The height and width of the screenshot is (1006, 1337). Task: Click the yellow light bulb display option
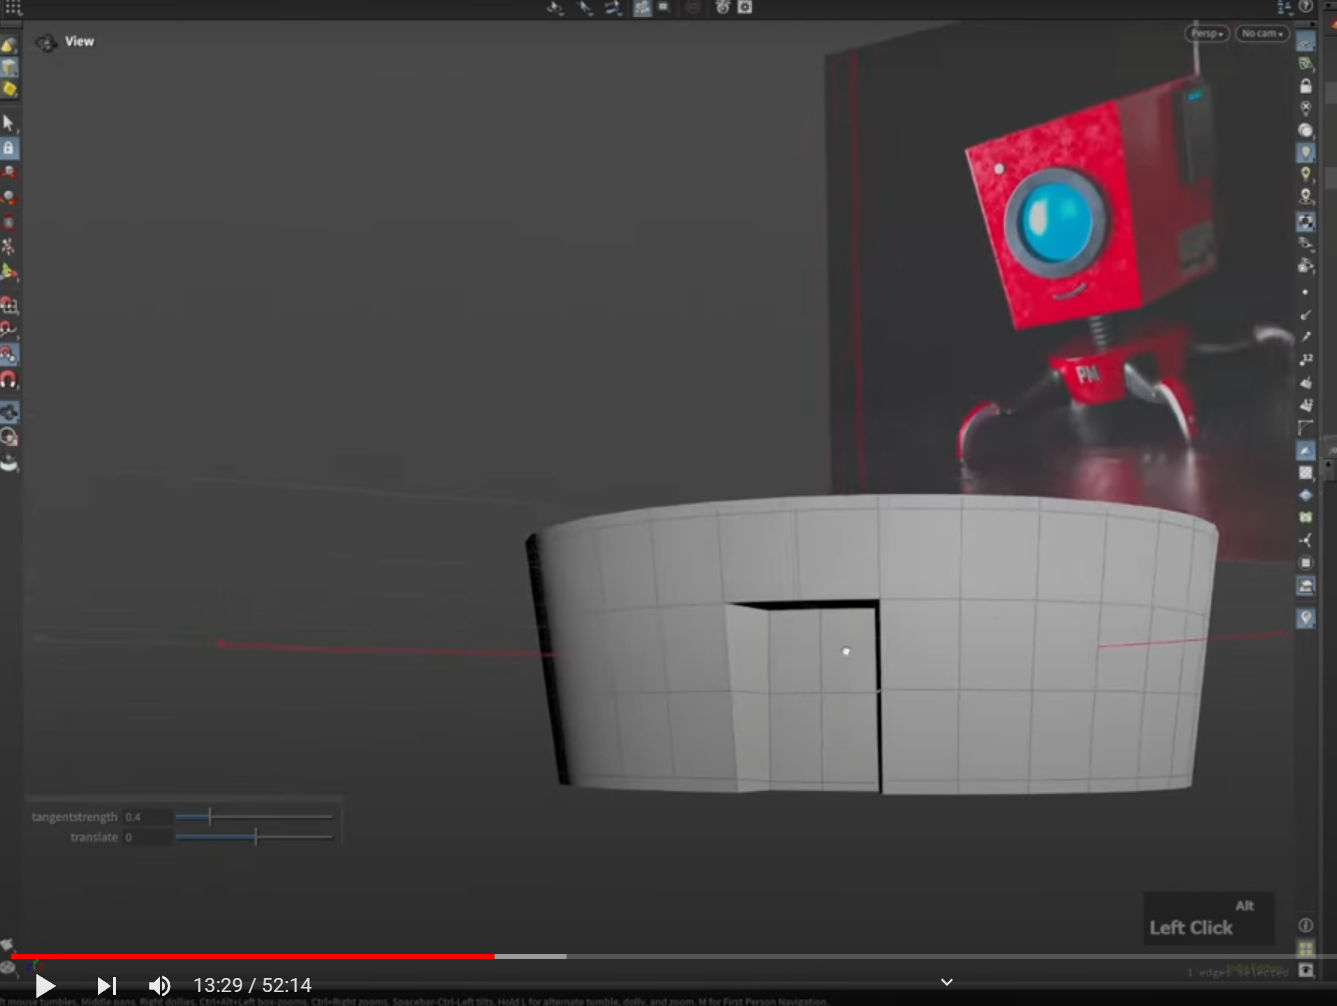point(1305,174)
